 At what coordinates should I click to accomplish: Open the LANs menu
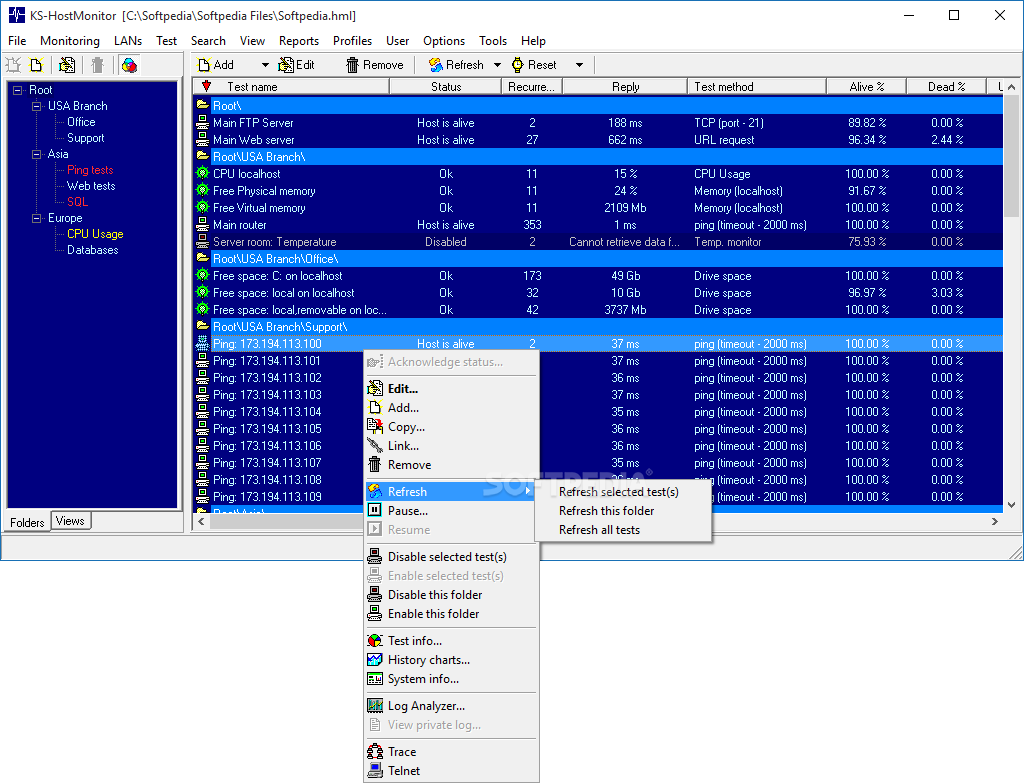(x=128, y=40)
